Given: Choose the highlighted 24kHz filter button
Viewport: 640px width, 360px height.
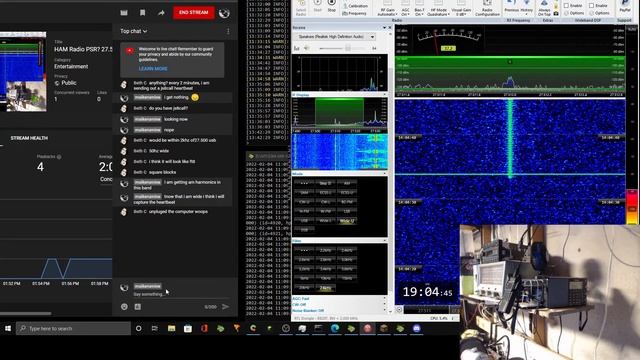Looking at the screenshot, I should (x=325, y=288).
